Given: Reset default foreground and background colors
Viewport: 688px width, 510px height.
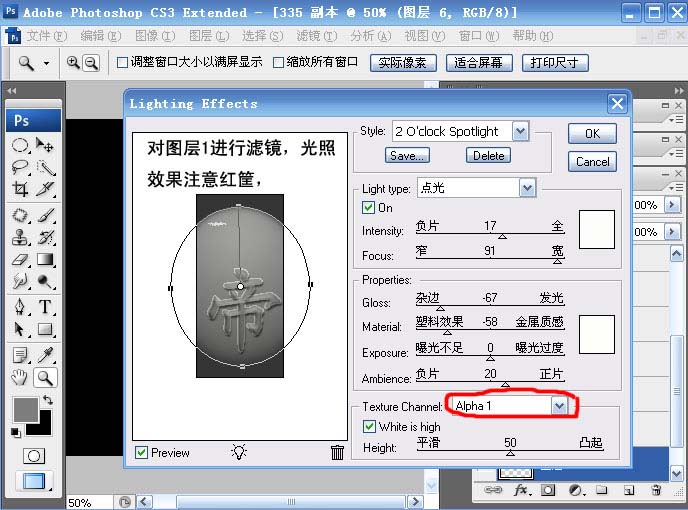Looking at the screenshot, I should tap(16, 432).
